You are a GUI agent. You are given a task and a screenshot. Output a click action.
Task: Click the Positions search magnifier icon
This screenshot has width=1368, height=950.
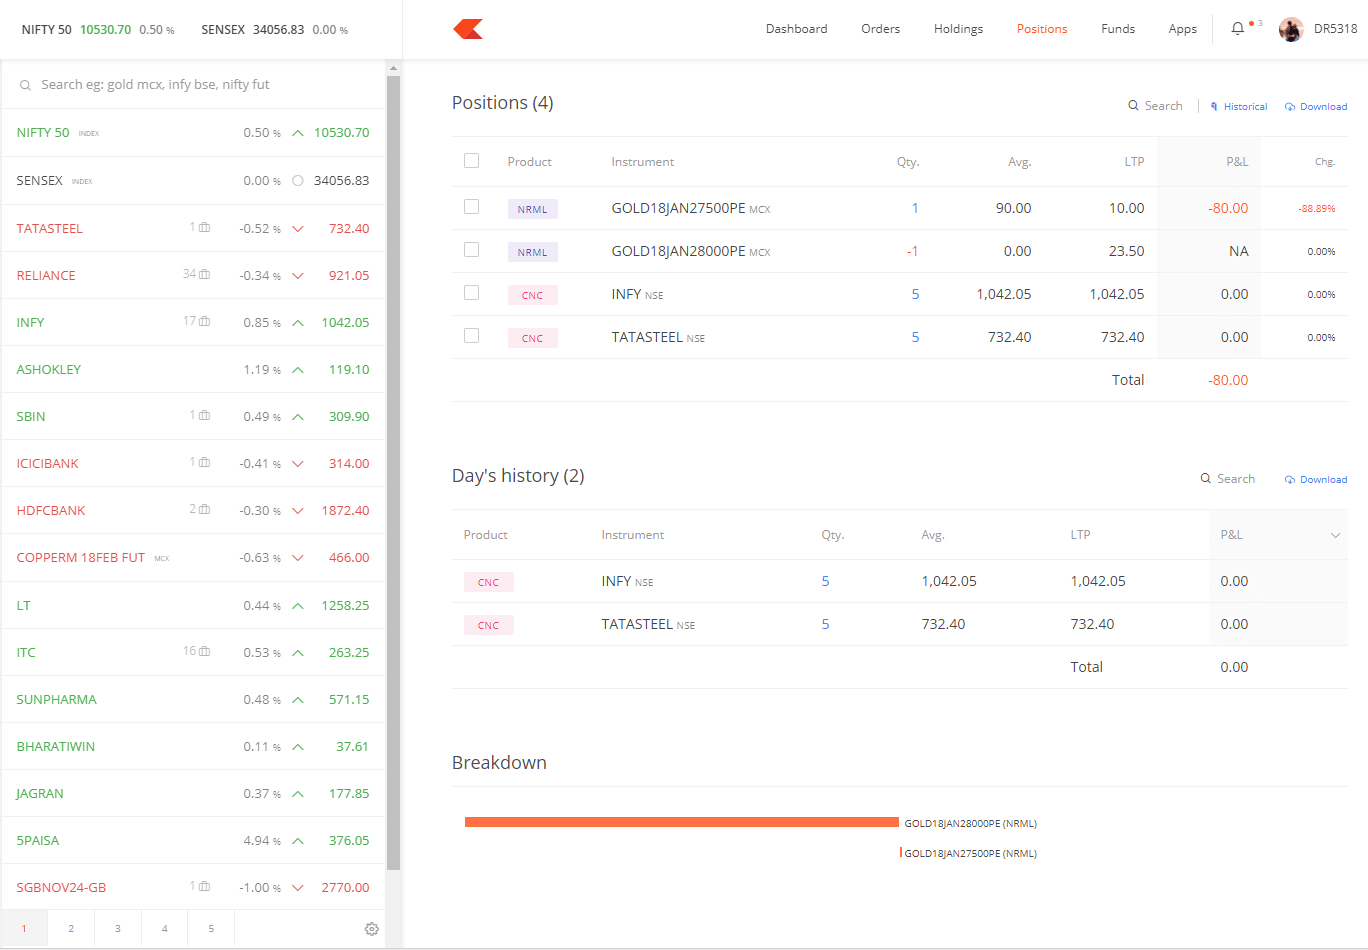(x=1133, y=106)
